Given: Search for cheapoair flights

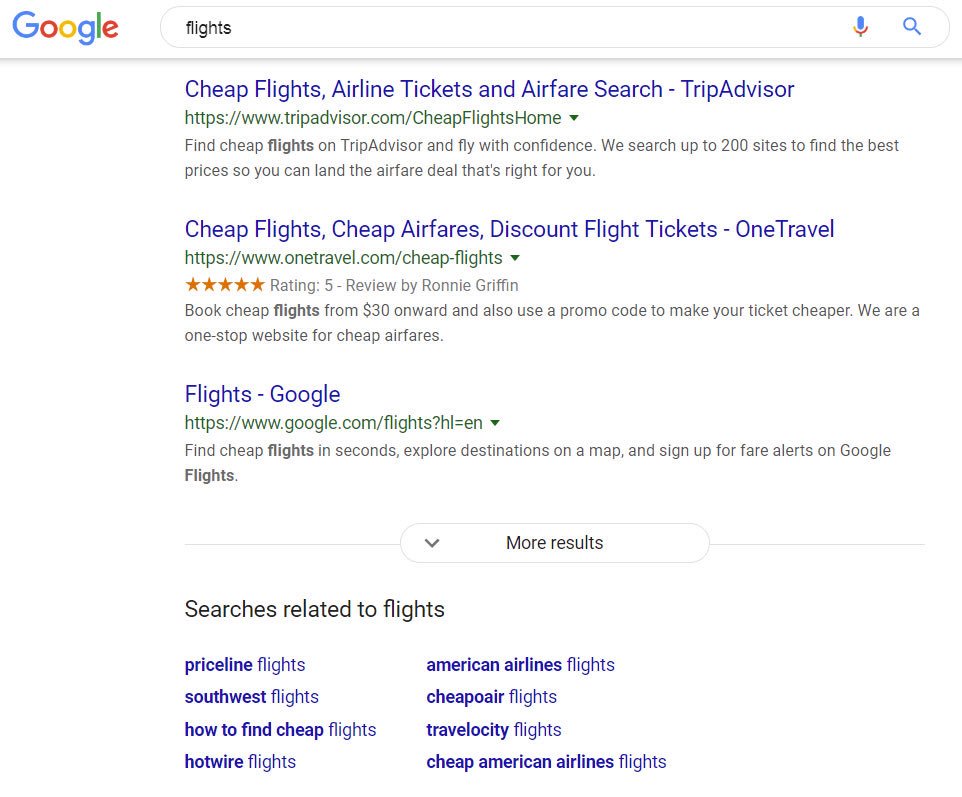Looking at the screenshot, I should tap(492, 697).
